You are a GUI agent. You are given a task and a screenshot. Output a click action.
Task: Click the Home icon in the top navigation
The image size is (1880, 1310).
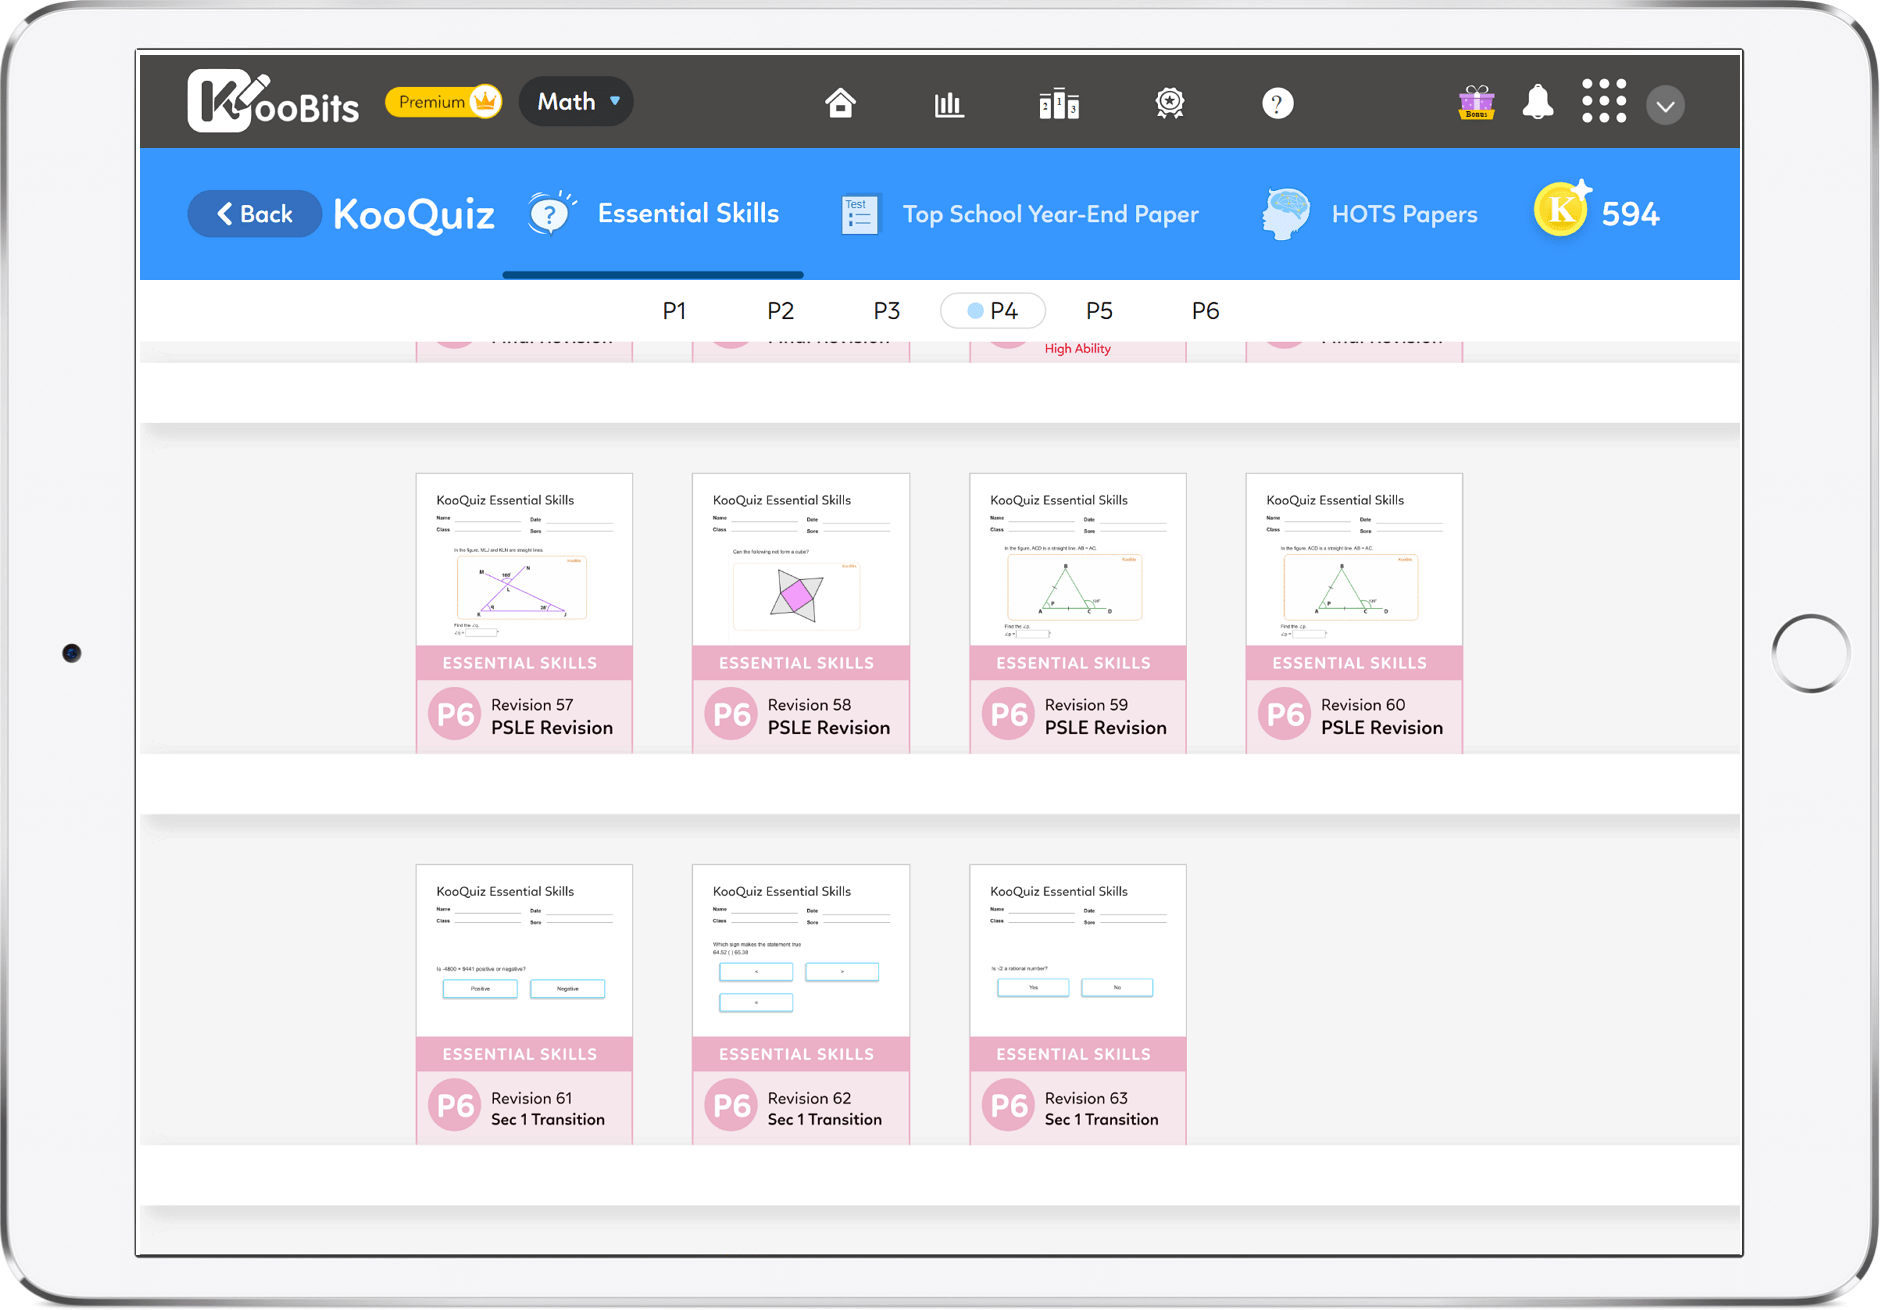click(841, 102)
